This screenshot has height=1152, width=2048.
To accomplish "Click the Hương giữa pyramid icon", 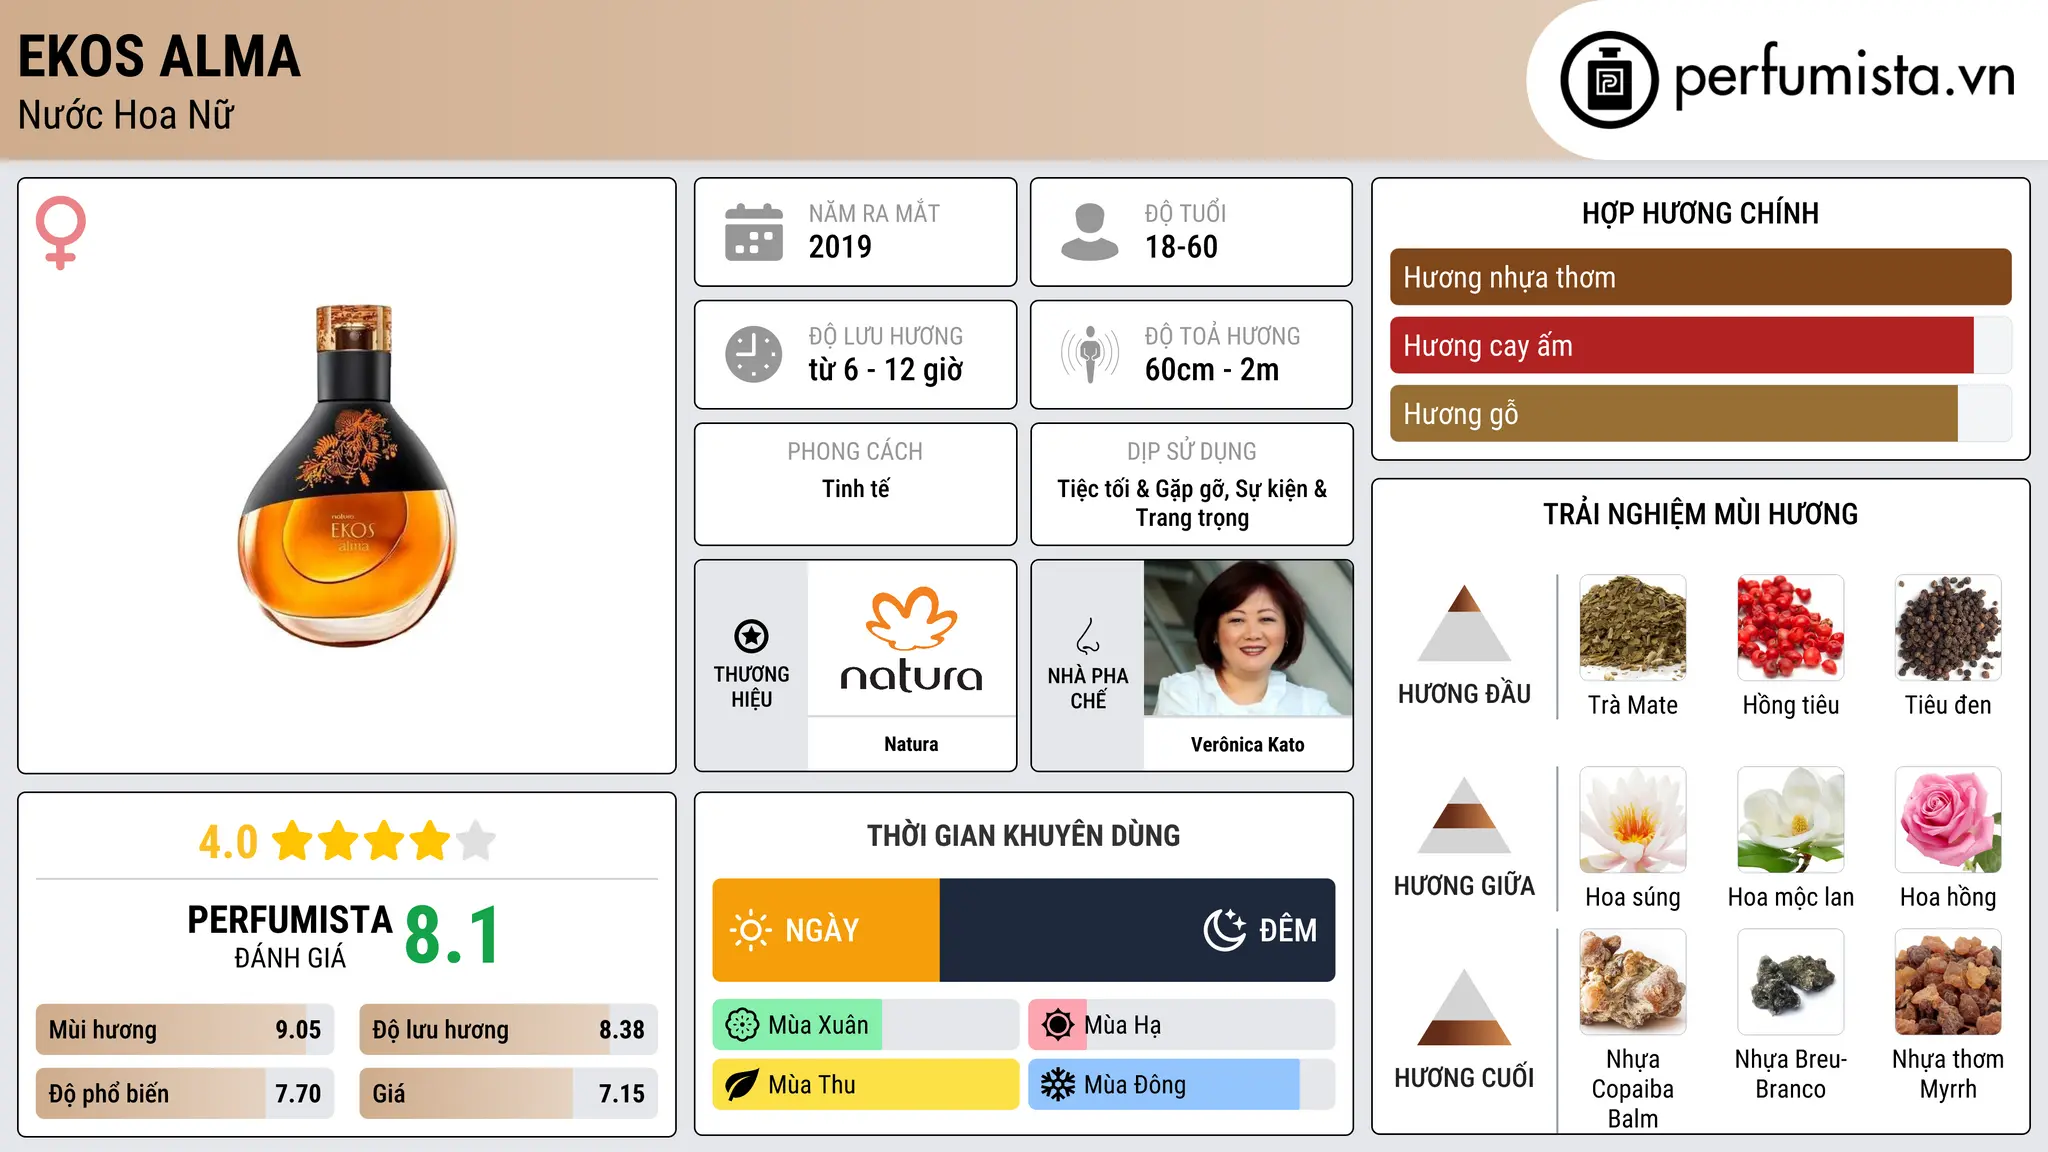I will 1464,815.
